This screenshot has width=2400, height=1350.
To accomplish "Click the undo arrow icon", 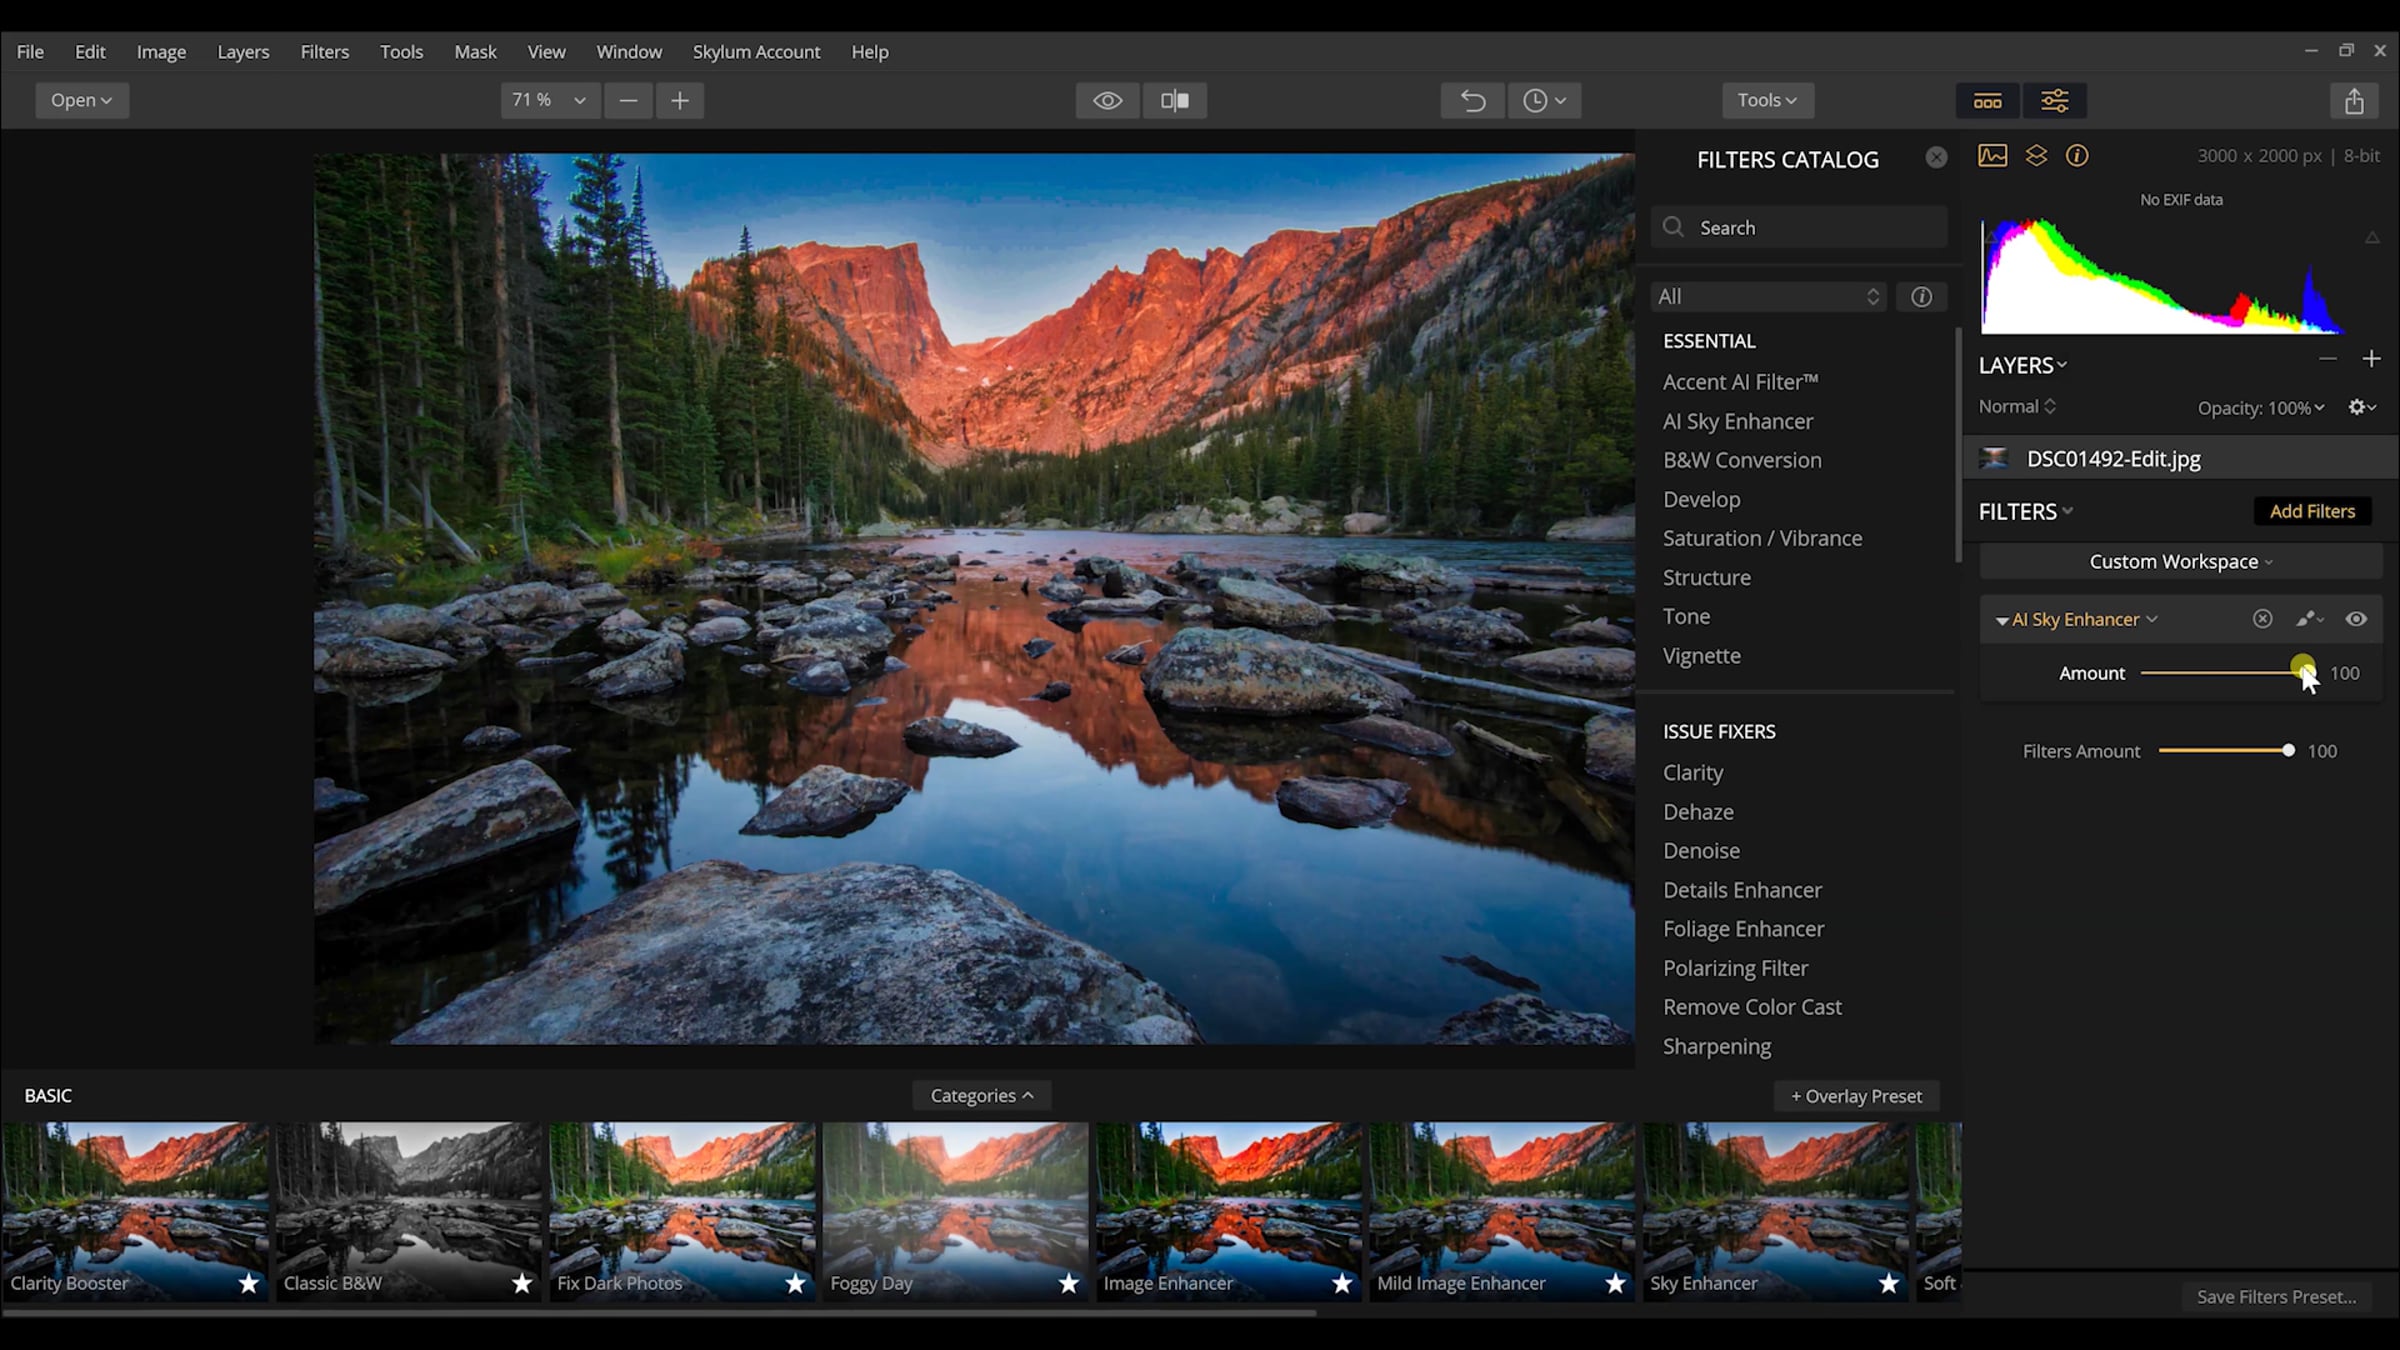I will tap(1472, 100).
